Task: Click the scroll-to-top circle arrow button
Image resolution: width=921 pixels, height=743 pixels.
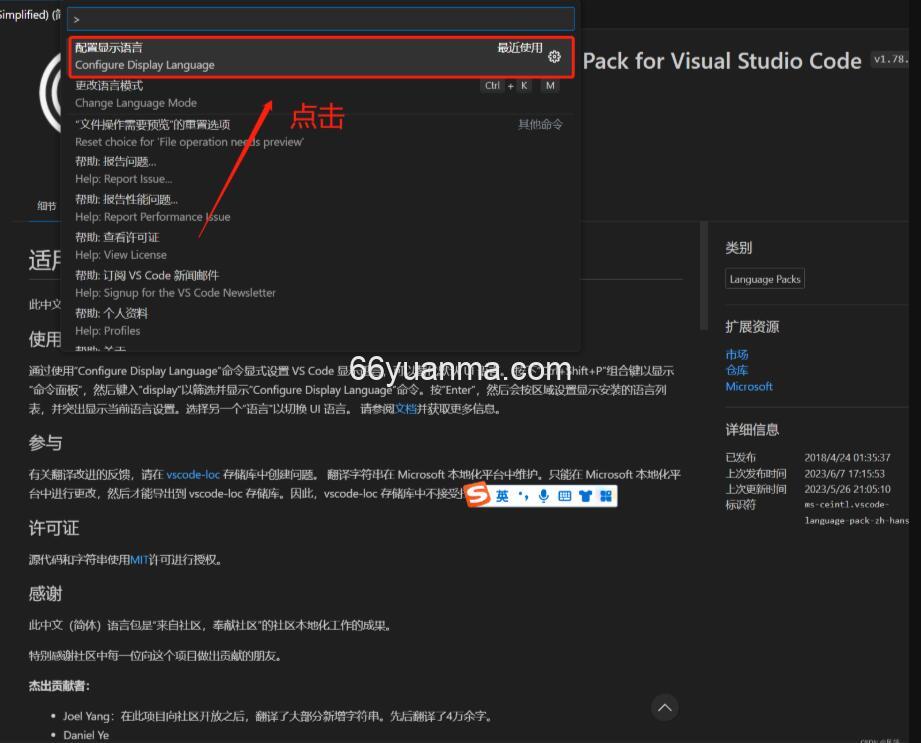Action: [664, 707]
